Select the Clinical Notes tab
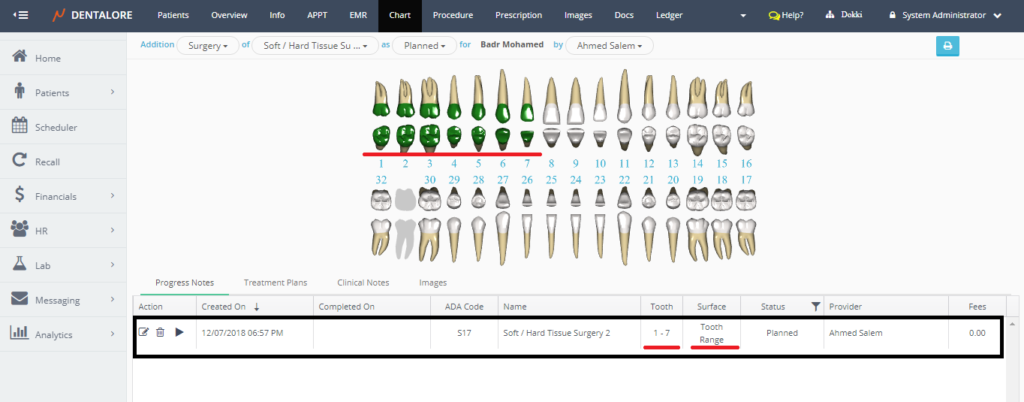The image size is (1024, 402). click(363, 283)
